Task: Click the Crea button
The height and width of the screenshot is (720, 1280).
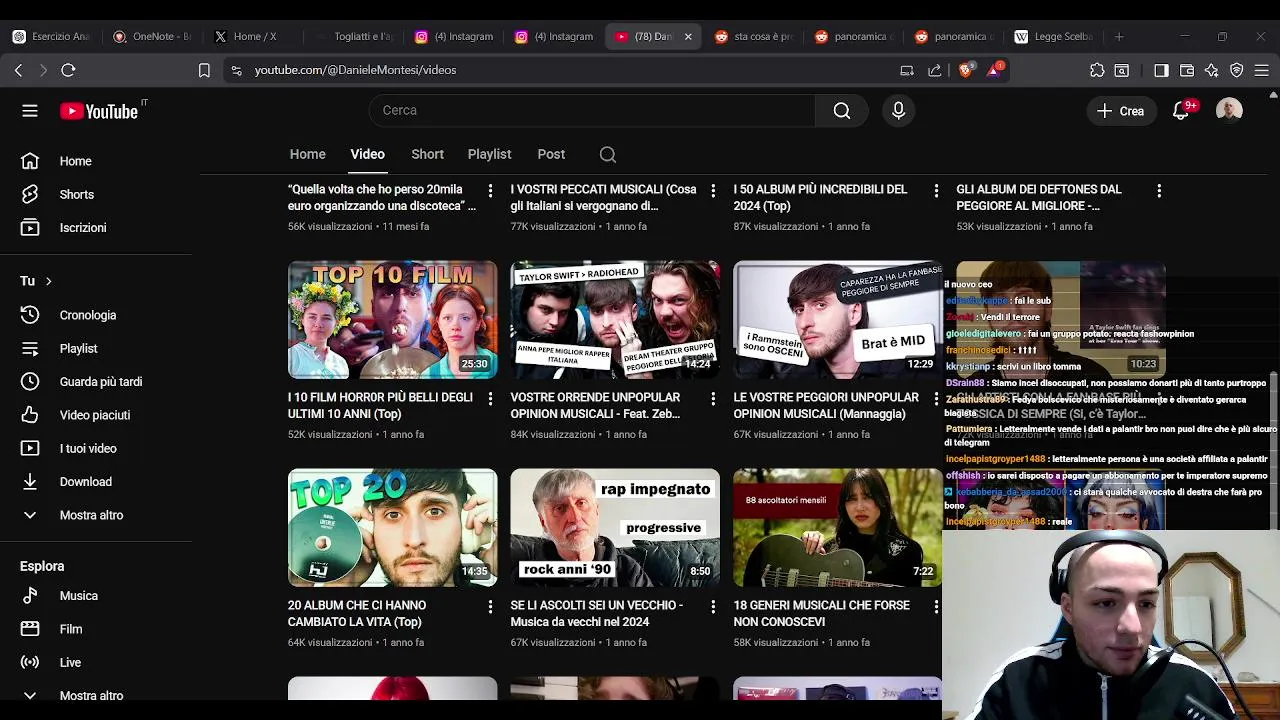Action: (1120, 111)
